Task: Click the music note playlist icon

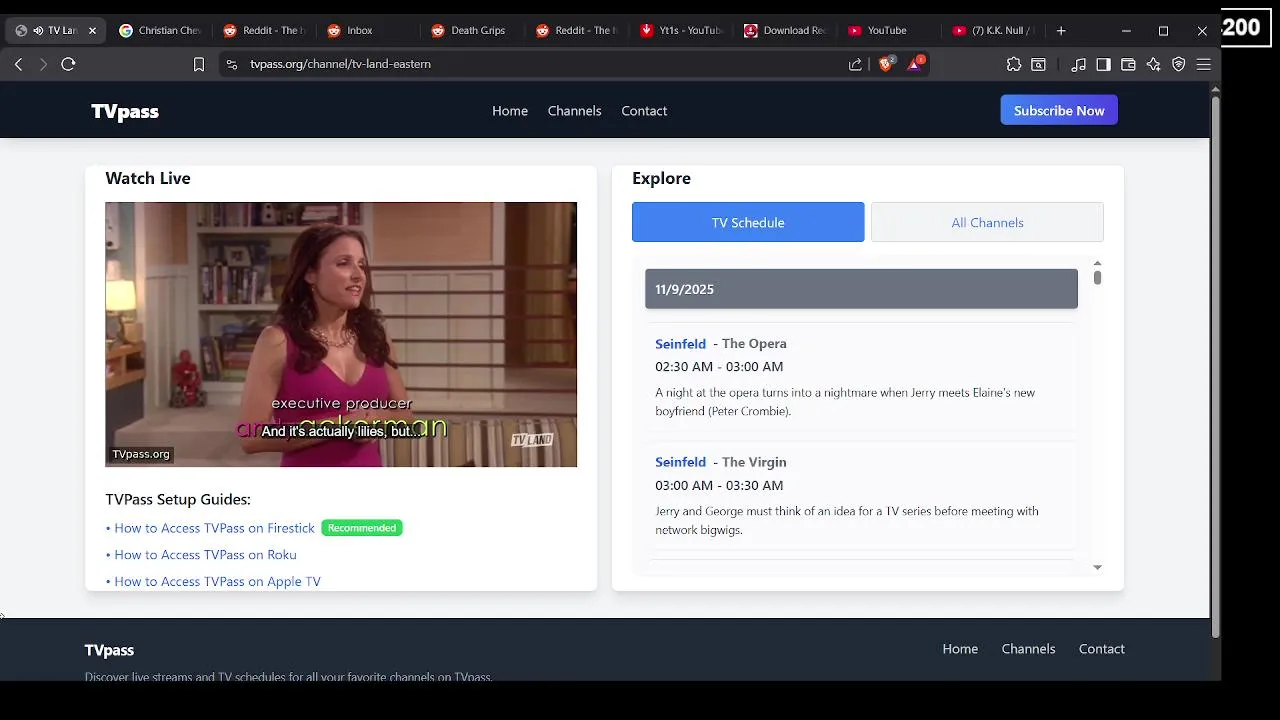Action: click(x=1078, y=64)
